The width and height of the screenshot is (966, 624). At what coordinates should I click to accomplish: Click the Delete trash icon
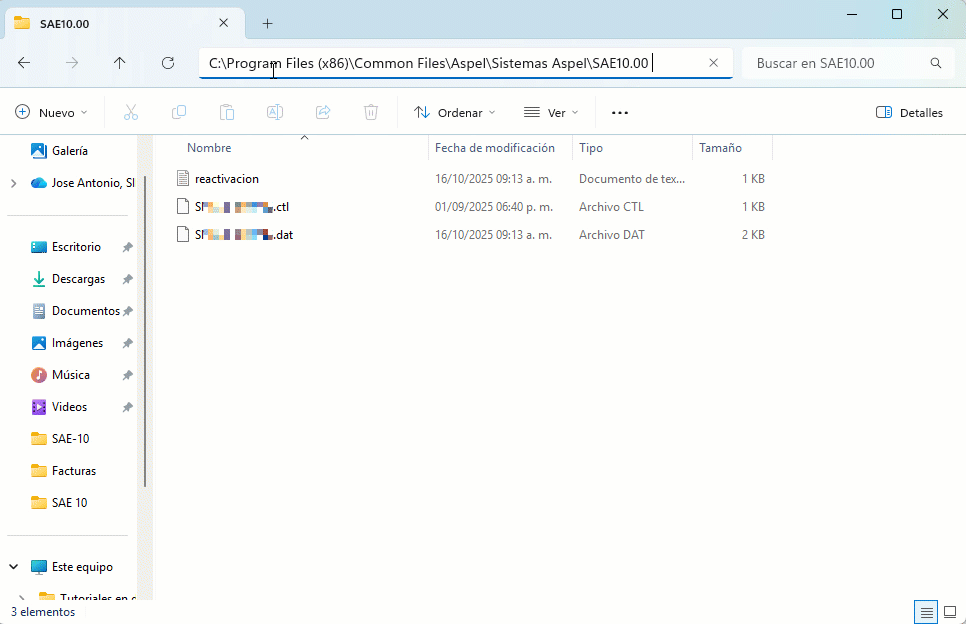[x=371, y=113]
